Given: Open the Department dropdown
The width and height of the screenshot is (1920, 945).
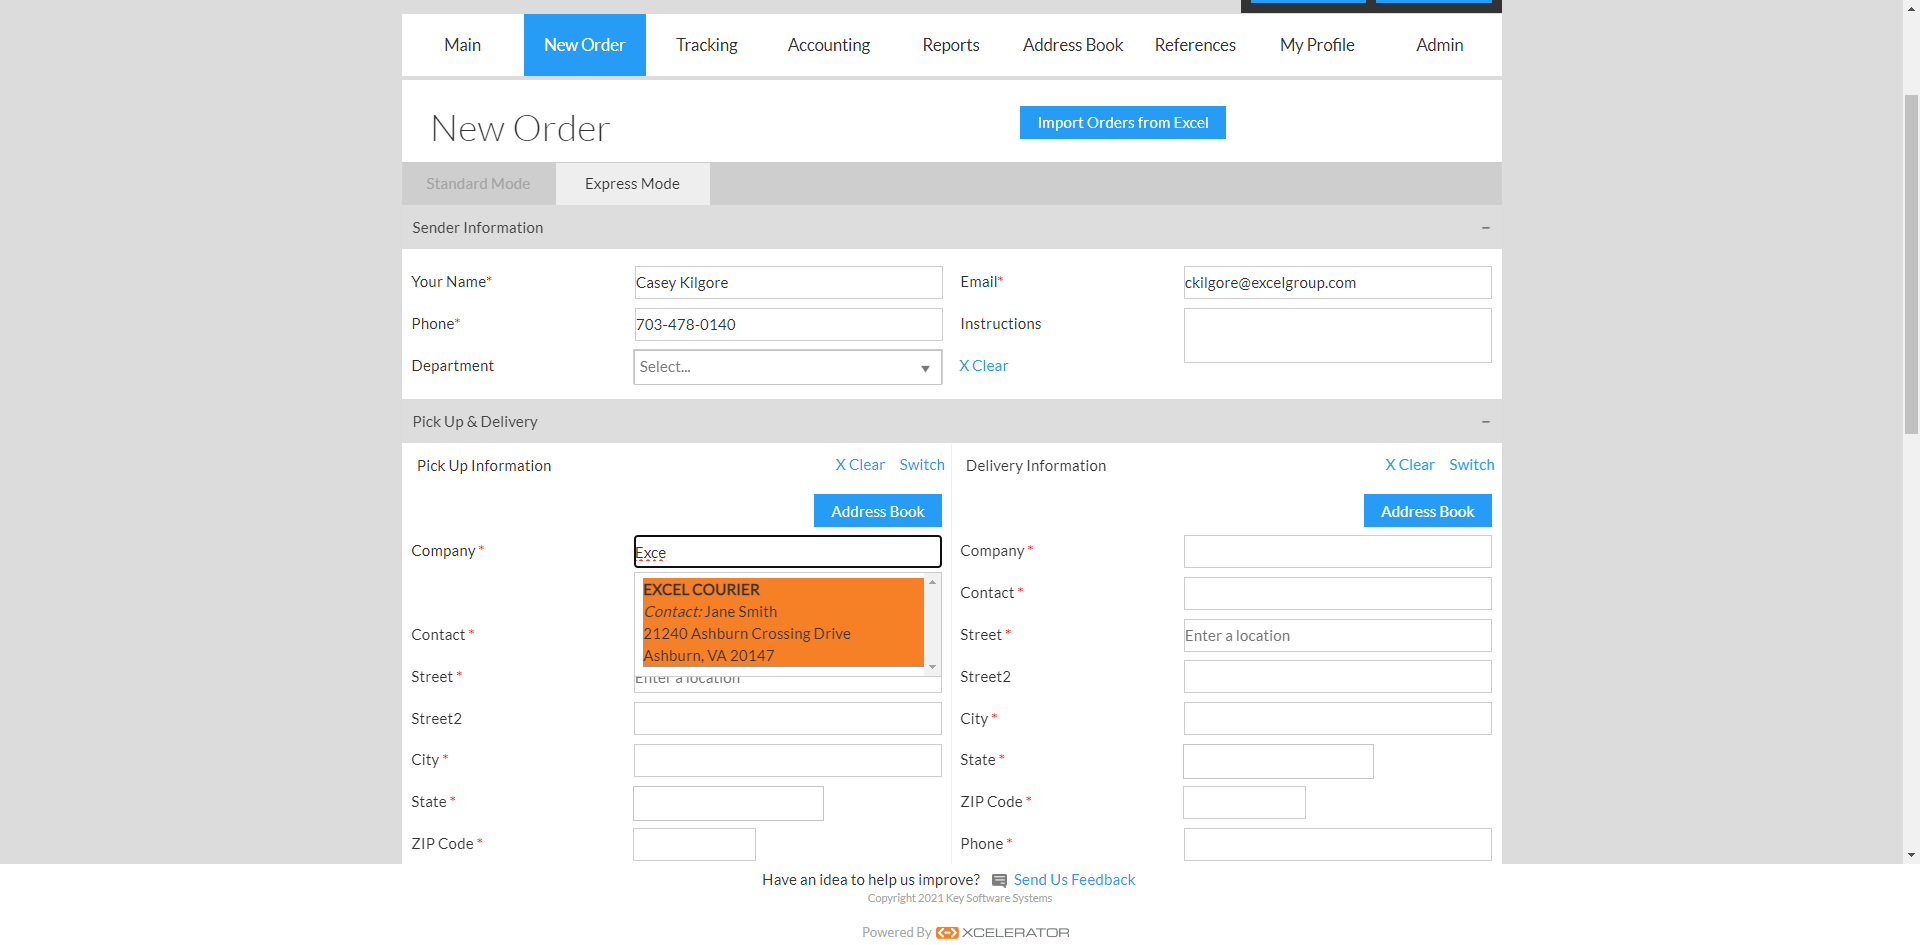Looking at the screenshot, I should [788, 367].
